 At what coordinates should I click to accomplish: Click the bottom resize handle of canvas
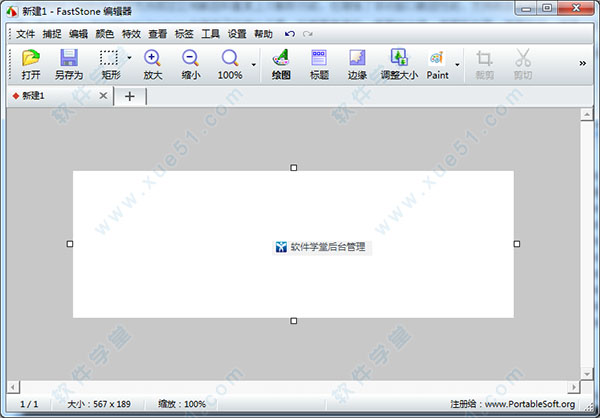293,321
